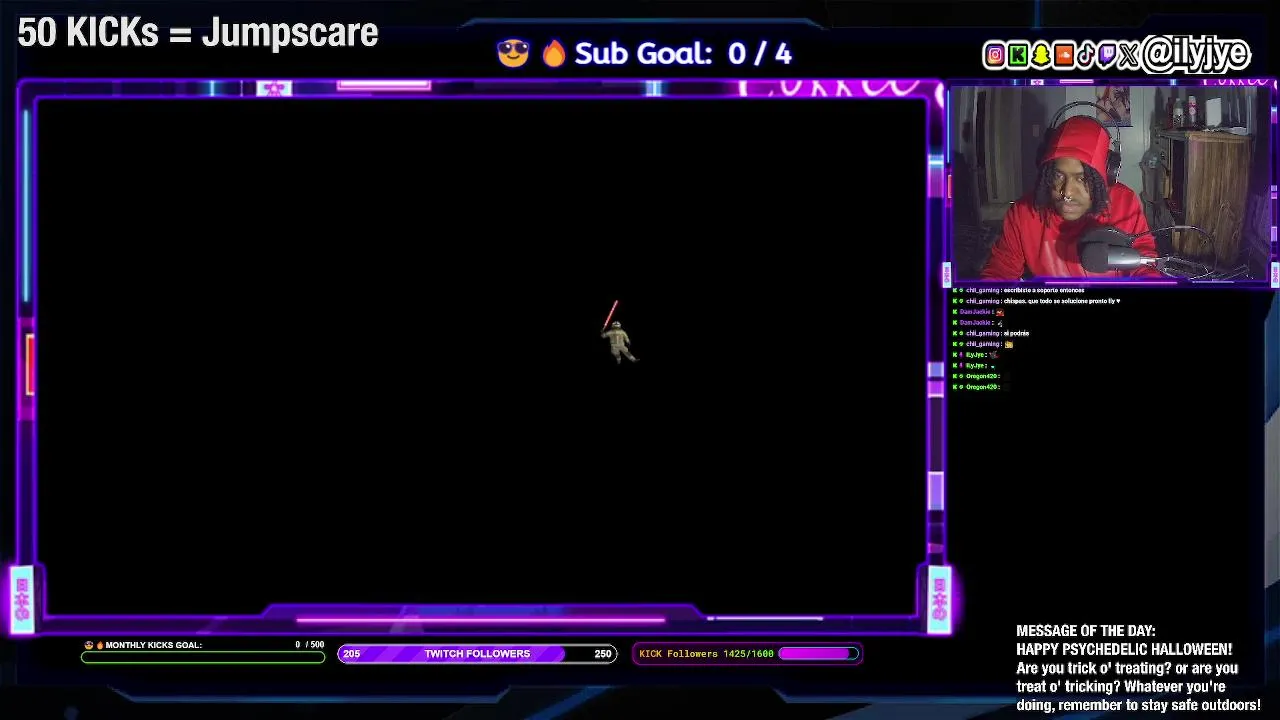The height and width of the screenshot is (720, 1280).
Task: Click the "Sub Goal: 0 / 4" counter
Action: point(683,53)
